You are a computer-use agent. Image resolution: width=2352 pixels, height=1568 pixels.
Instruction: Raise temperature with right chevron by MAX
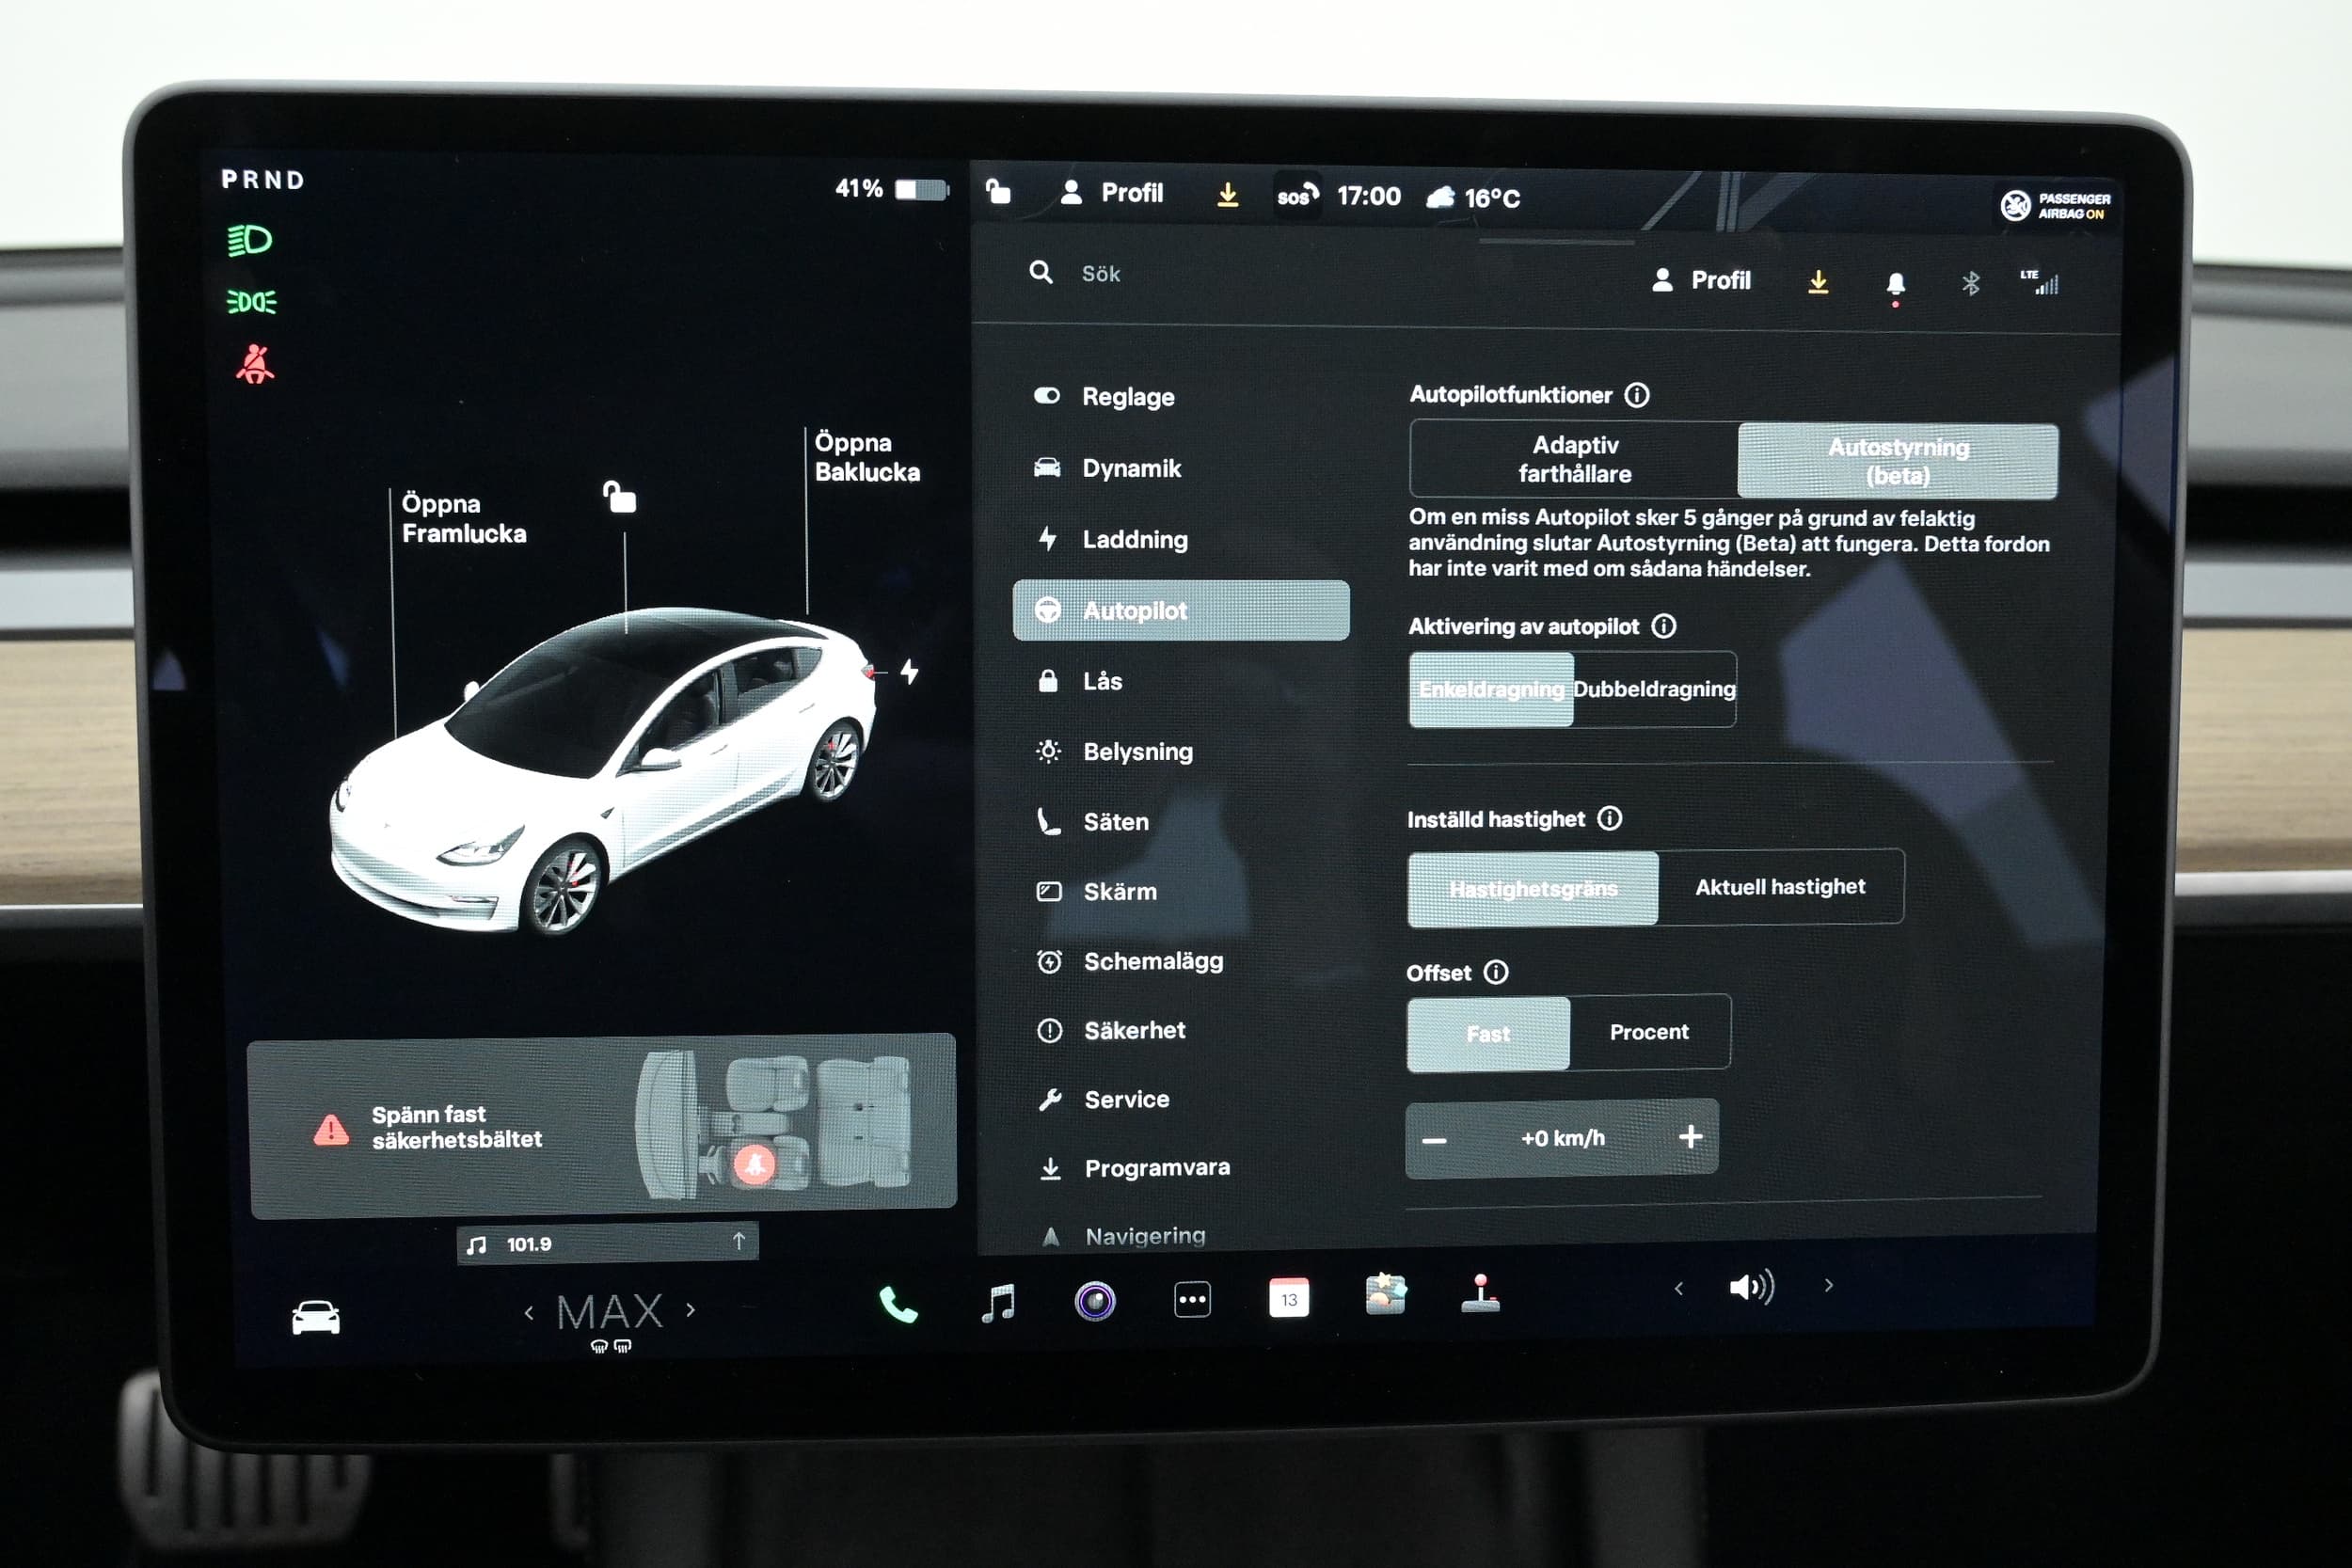691,1310
